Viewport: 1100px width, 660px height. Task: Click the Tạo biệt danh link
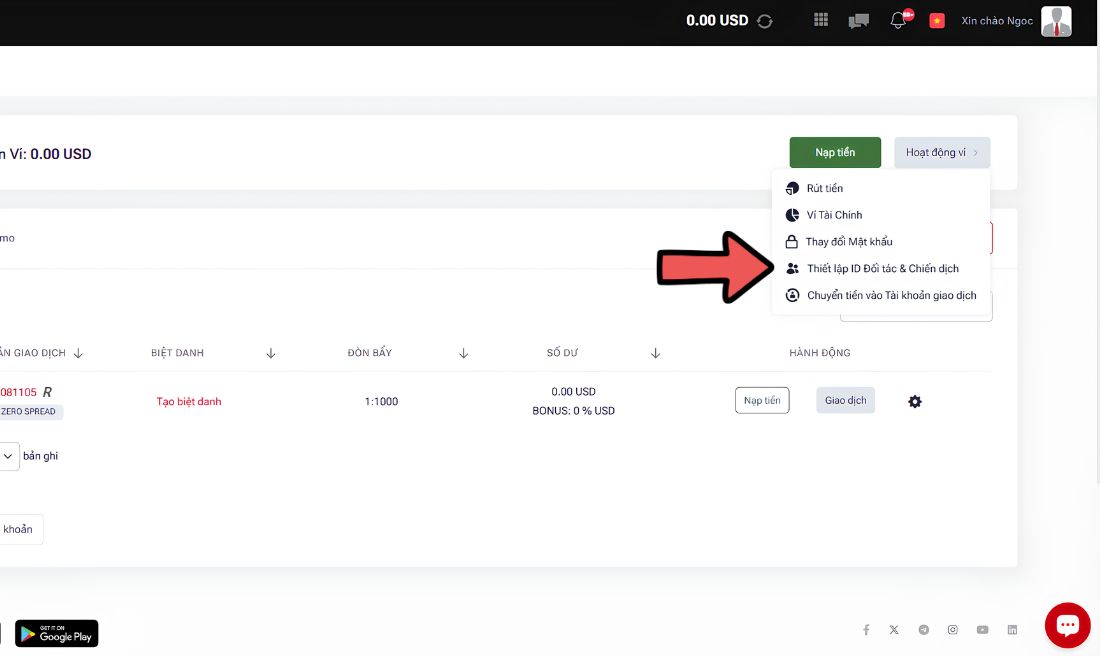[x=189, y=401]
